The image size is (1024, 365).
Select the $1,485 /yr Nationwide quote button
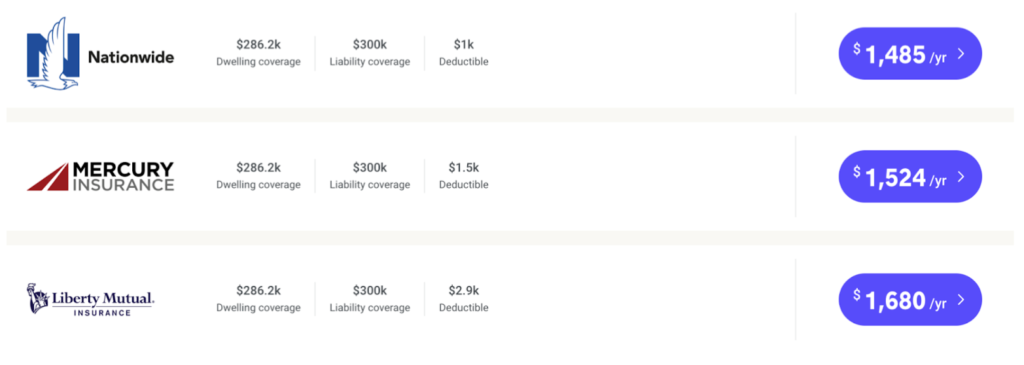pos(910,54)
